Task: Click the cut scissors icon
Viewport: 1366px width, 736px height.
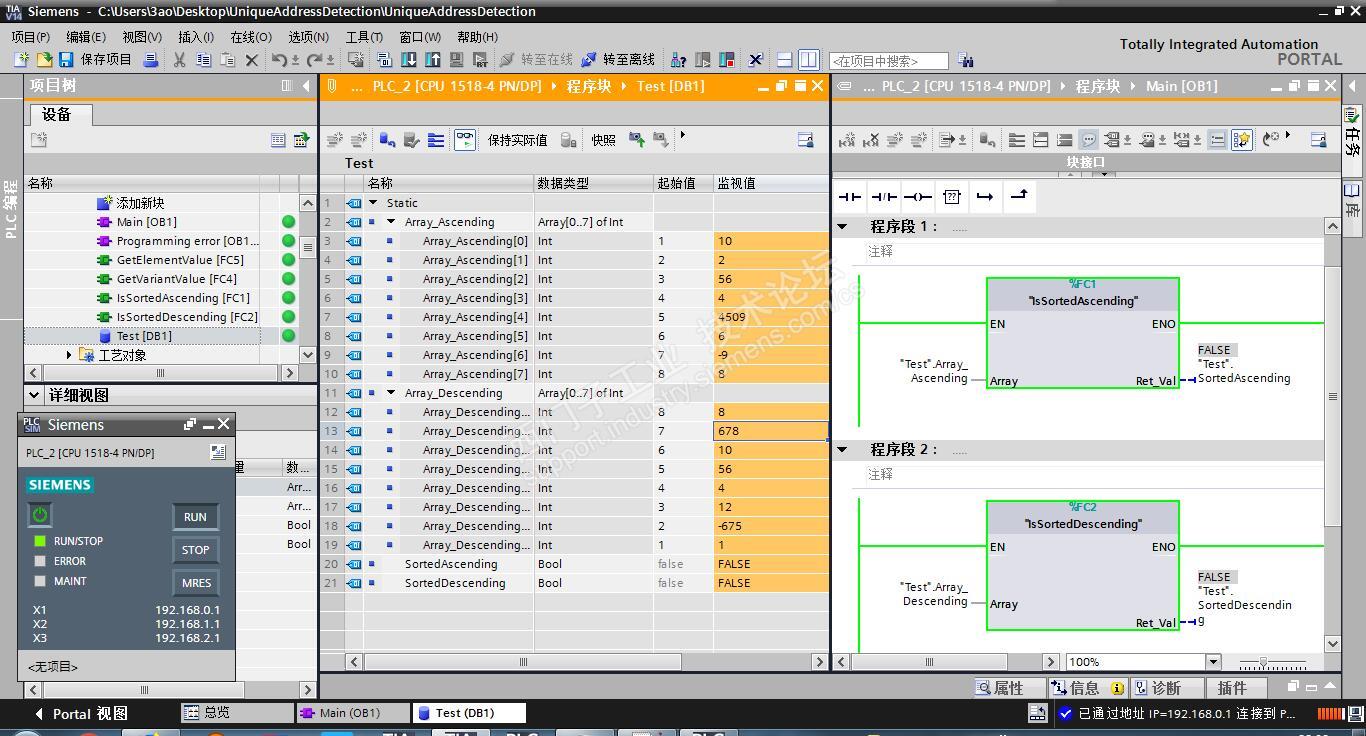Action: tap(179, 60)
